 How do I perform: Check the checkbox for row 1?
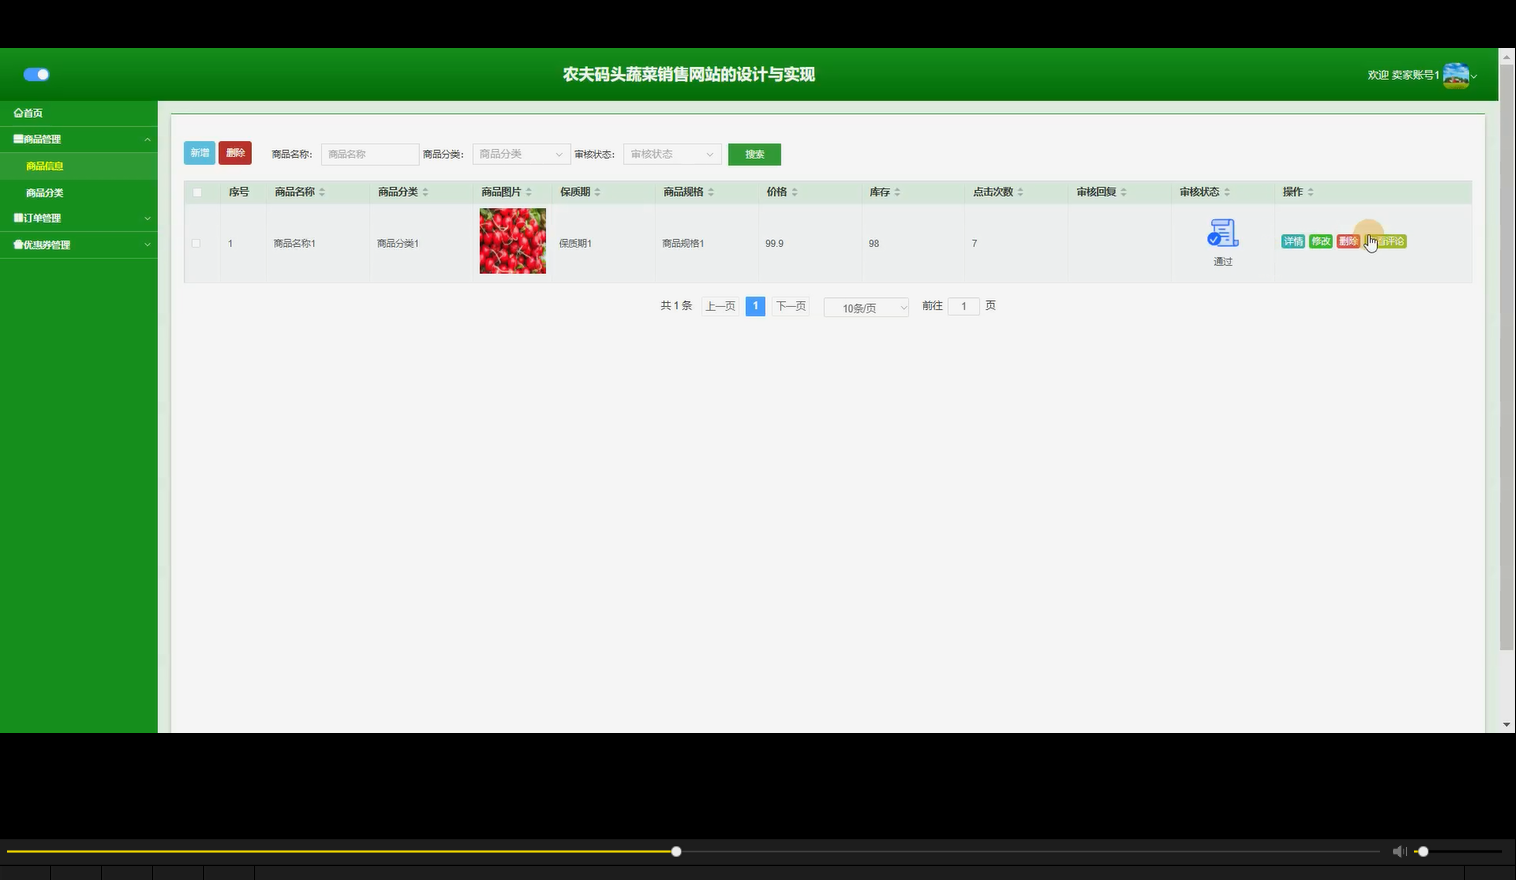pos(196,243)
